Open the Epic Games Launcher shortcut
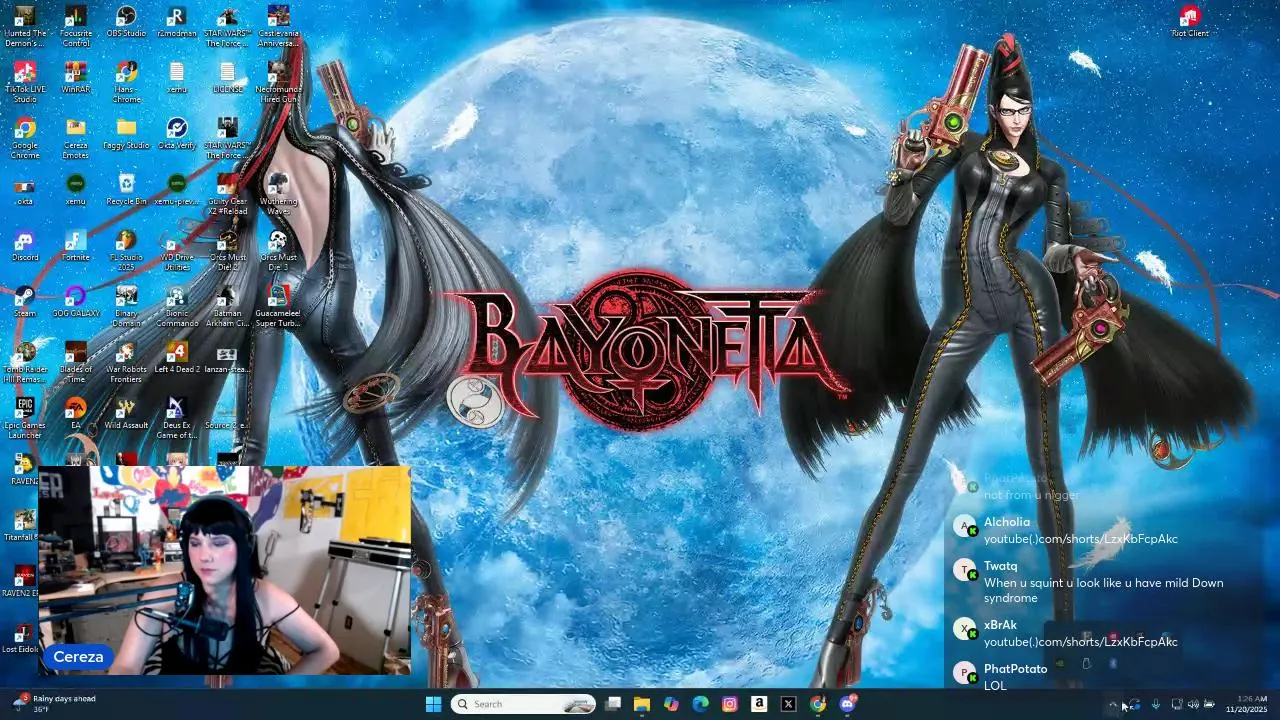 25,418
